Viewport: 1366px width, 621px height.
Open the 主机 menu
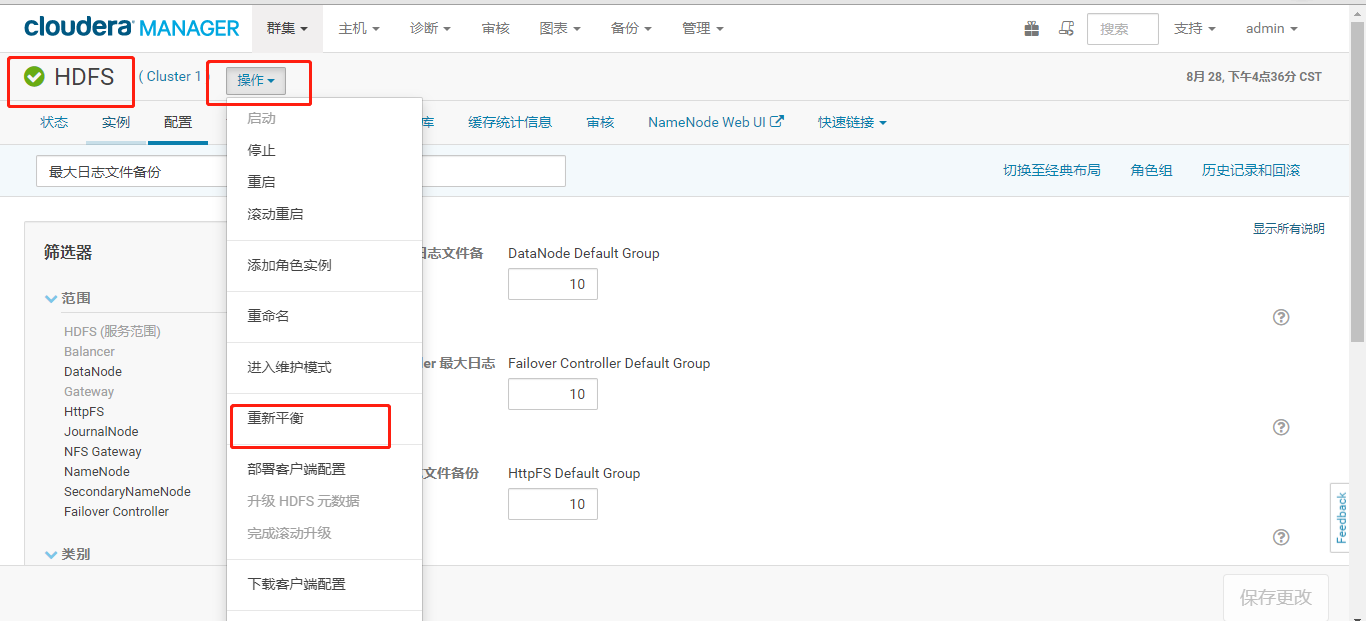(x=359, y=28)
